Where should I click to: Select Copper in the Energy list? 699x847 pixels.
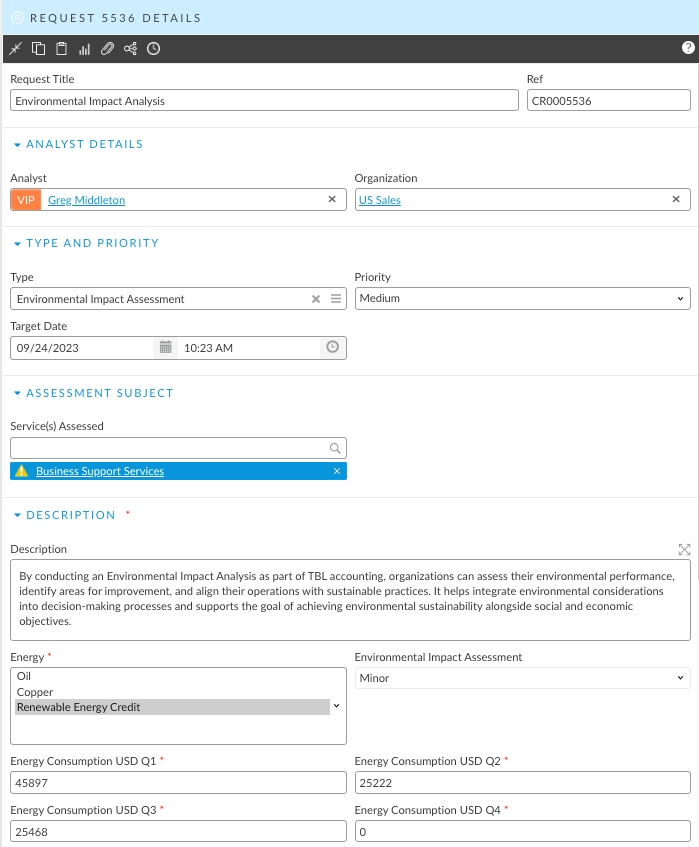(35, 692)
